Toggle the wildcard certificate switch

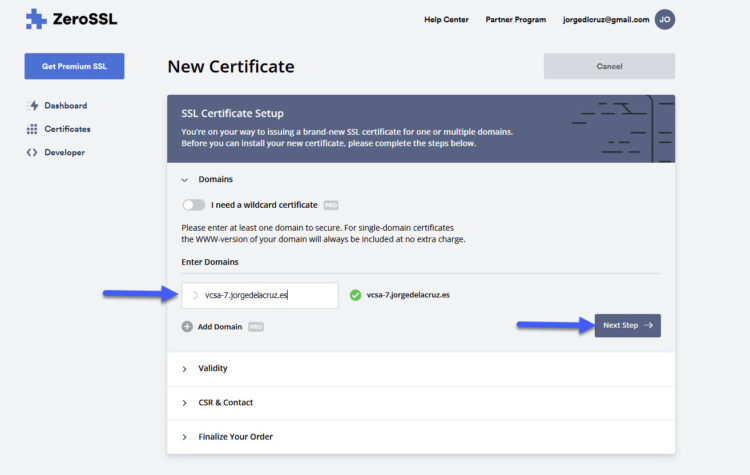(194, 205)
